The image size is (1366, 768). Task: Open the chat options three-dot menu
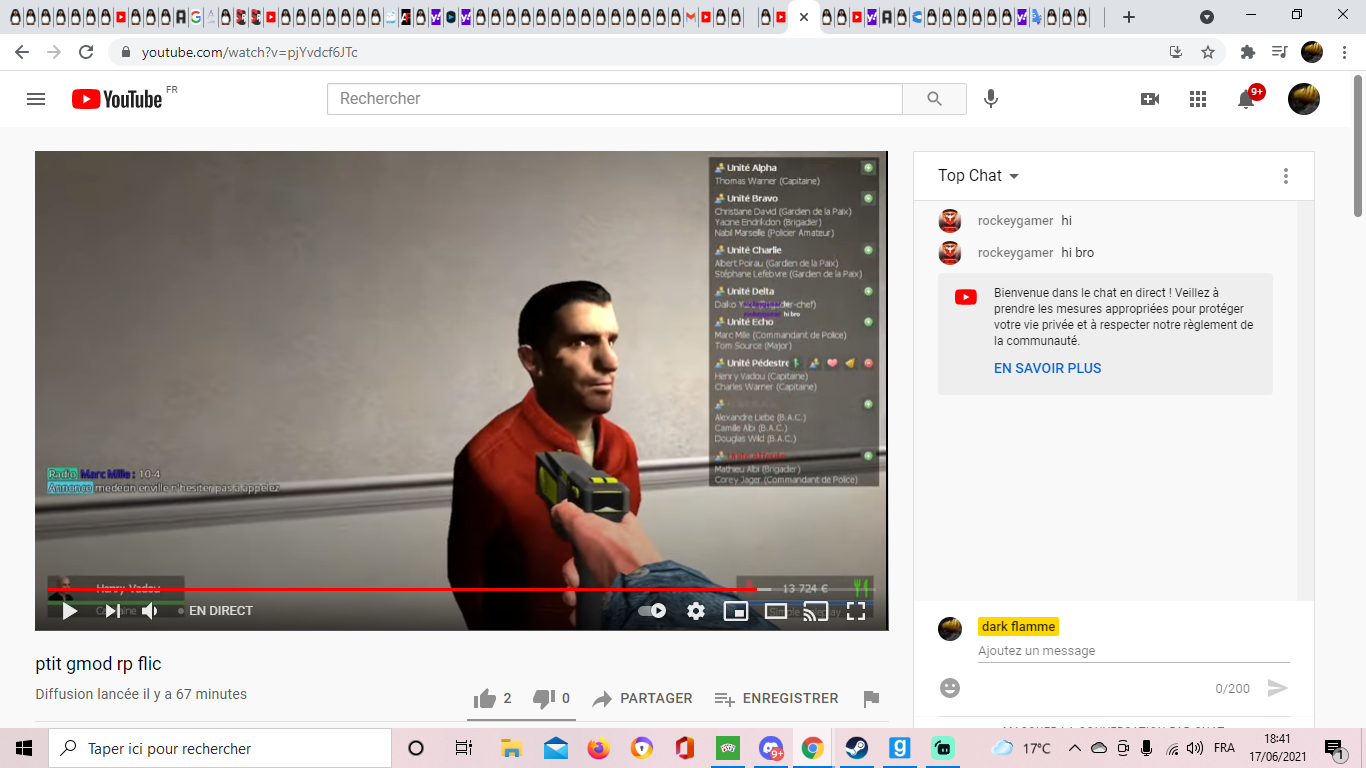tap(1286, 176)
